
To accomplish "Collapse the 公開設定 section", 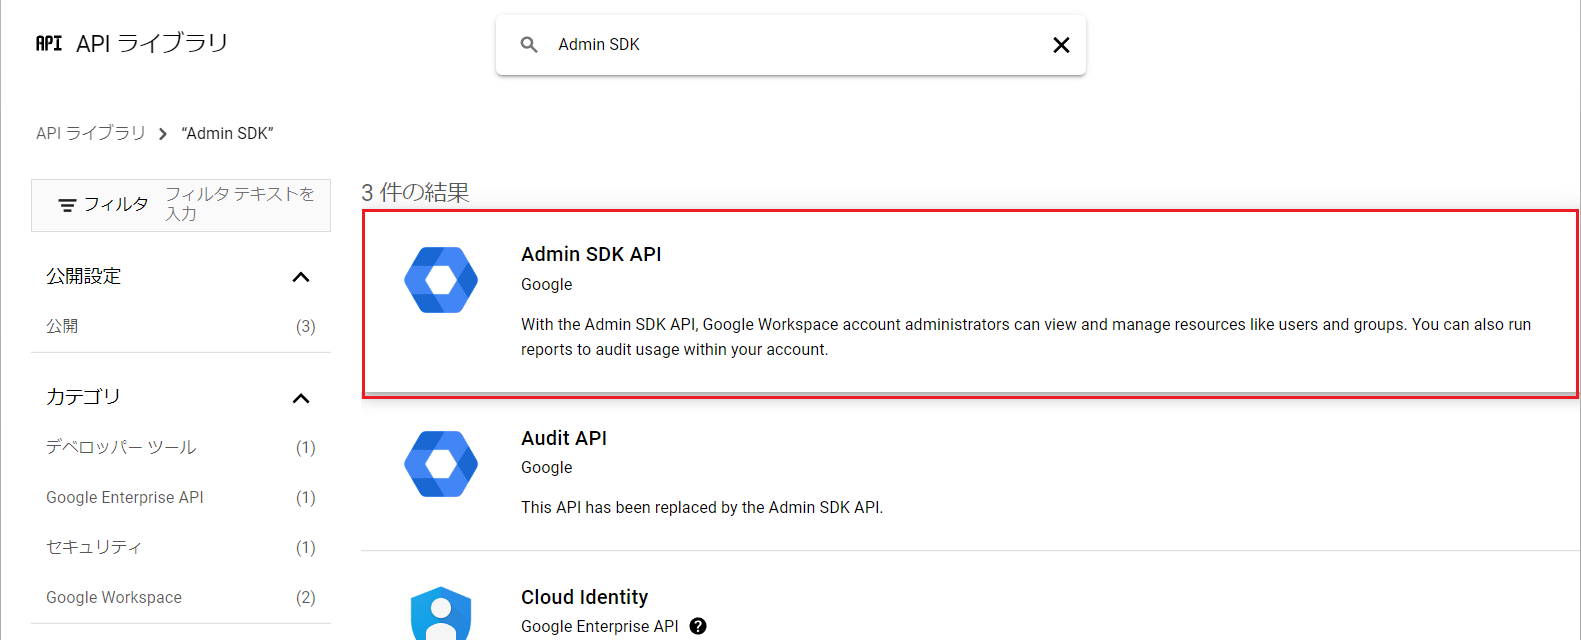I will pos(300,277).
